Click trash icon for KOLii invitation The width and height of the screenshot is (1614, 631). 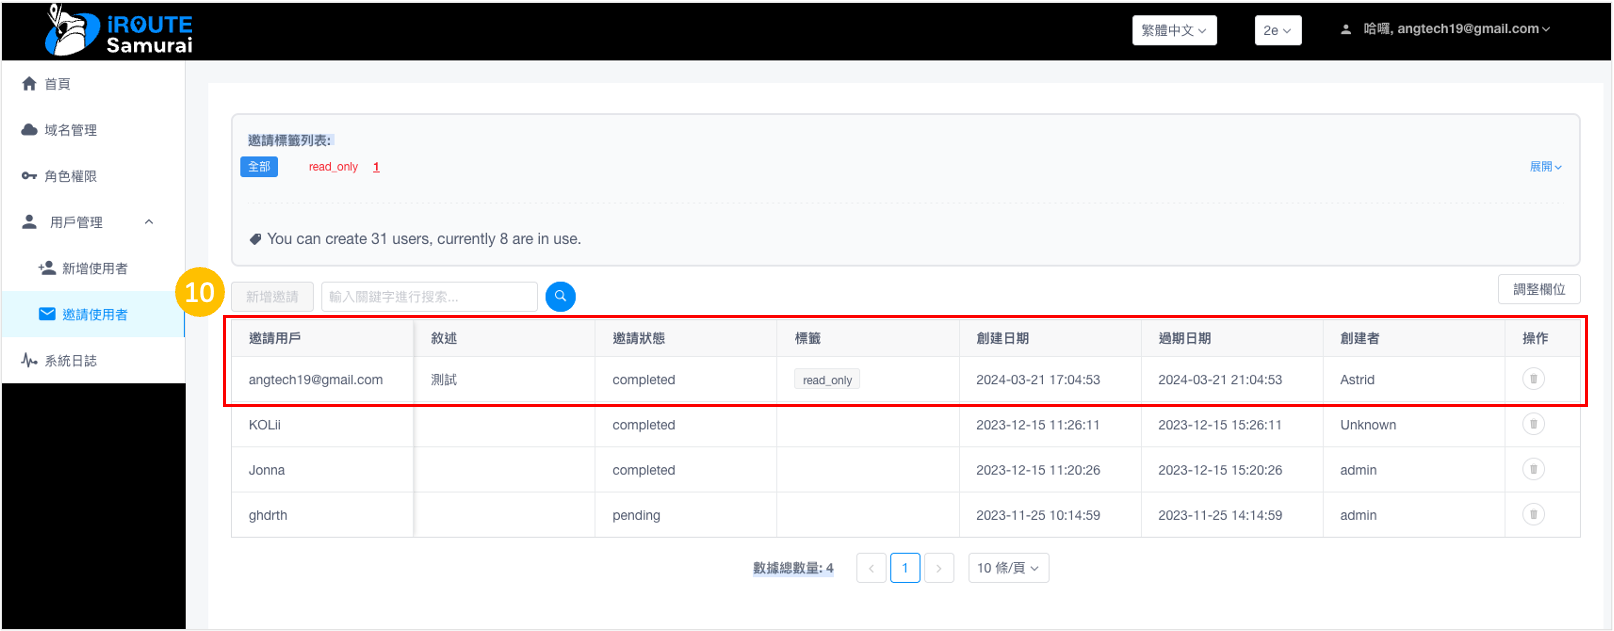pyautogui.click(x=1533, y=424)
